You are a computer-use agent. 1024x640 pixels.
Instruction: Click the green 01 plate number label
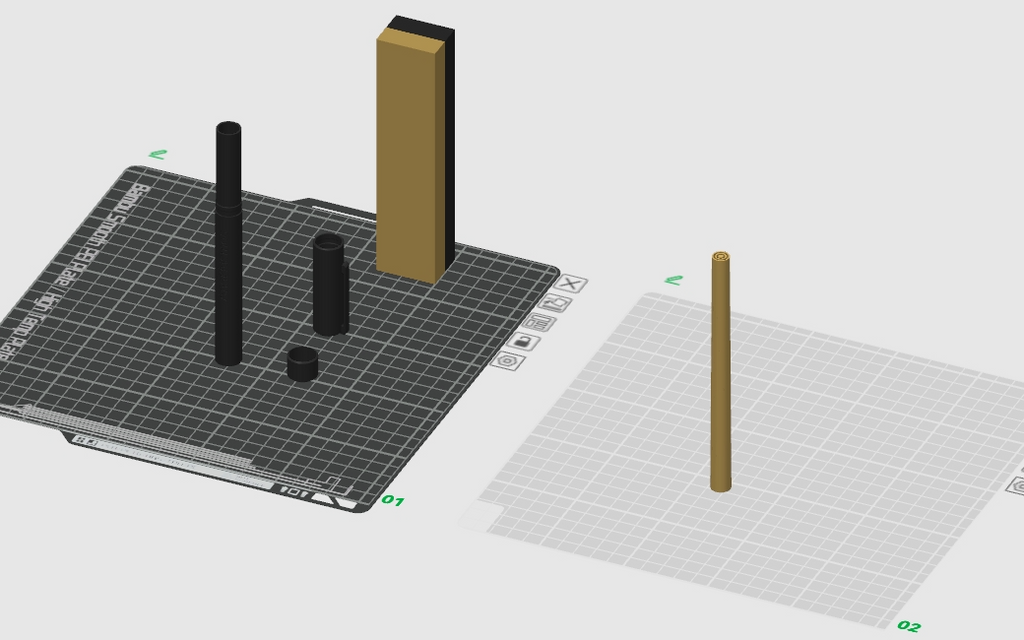392,500
